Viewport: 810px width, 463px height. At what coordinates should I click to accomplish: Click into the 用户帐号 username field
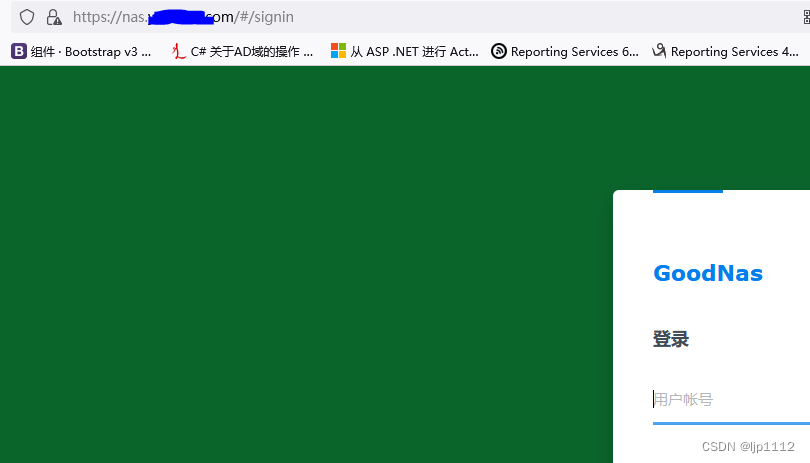click(731, 399)
